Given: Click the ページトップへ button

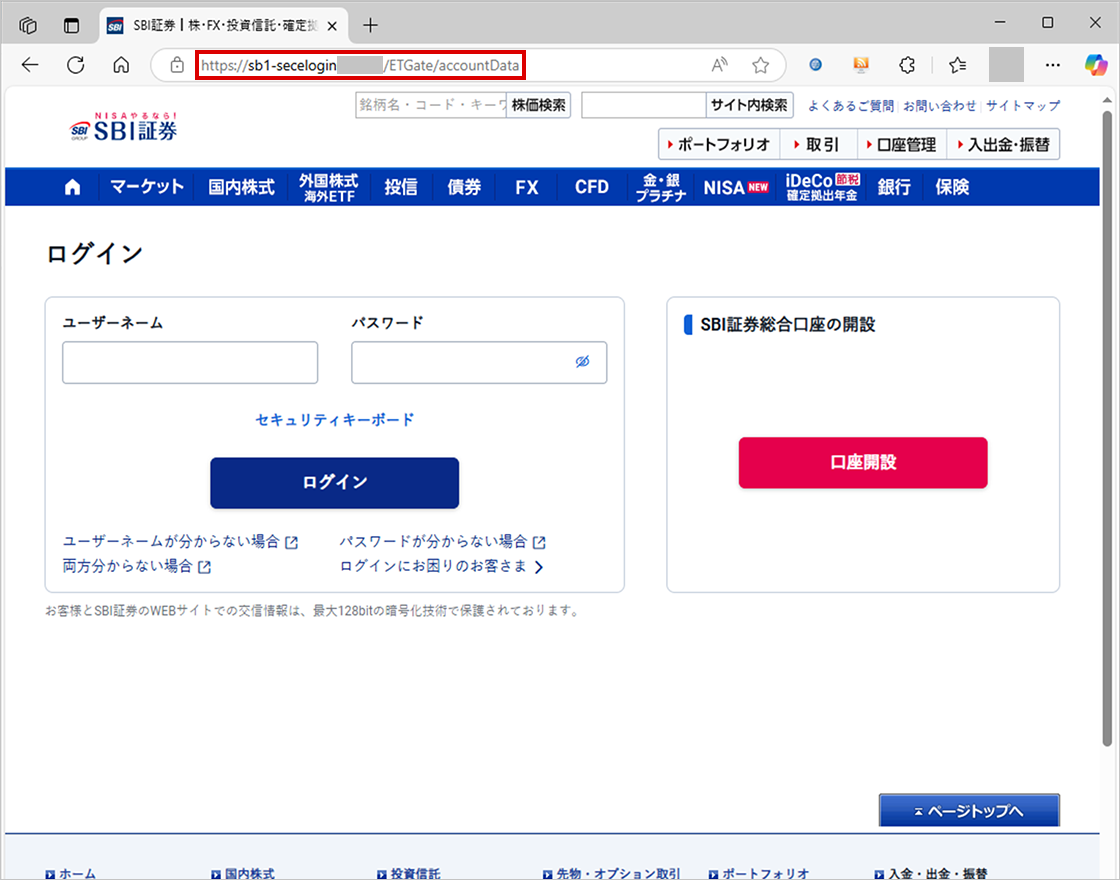Looking at the screenshot, I should point(969,811).
